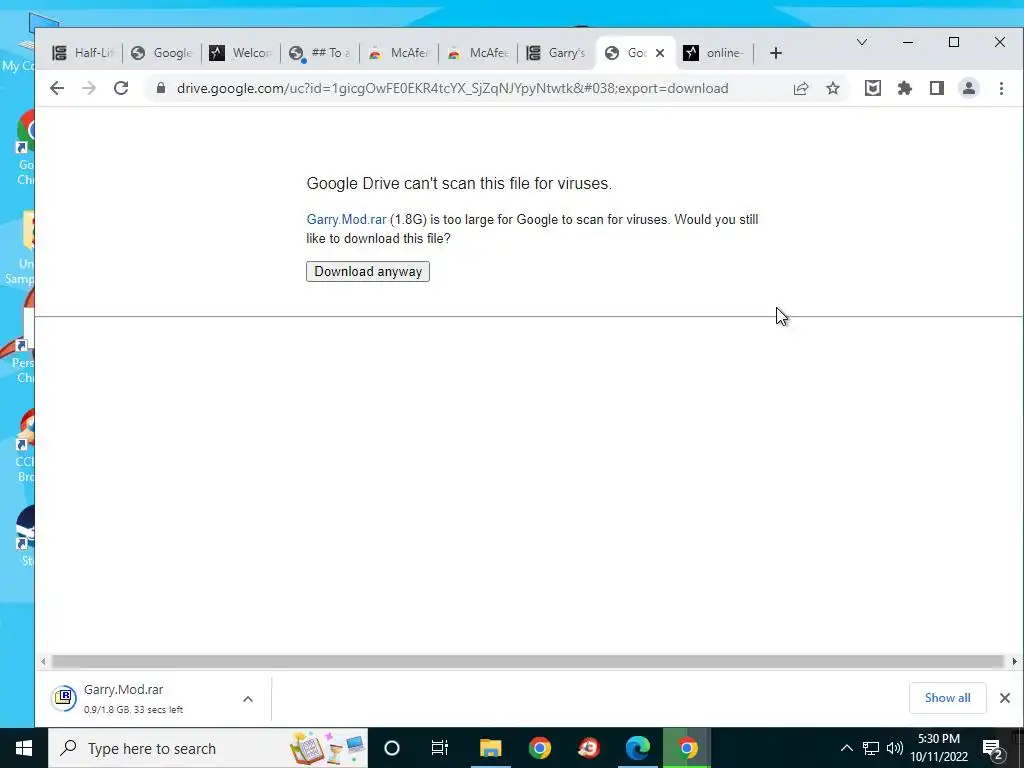This screenshot has width=1024, height=768.
Task: Switch to the '## To a' tab
Action: pos(320,53)
